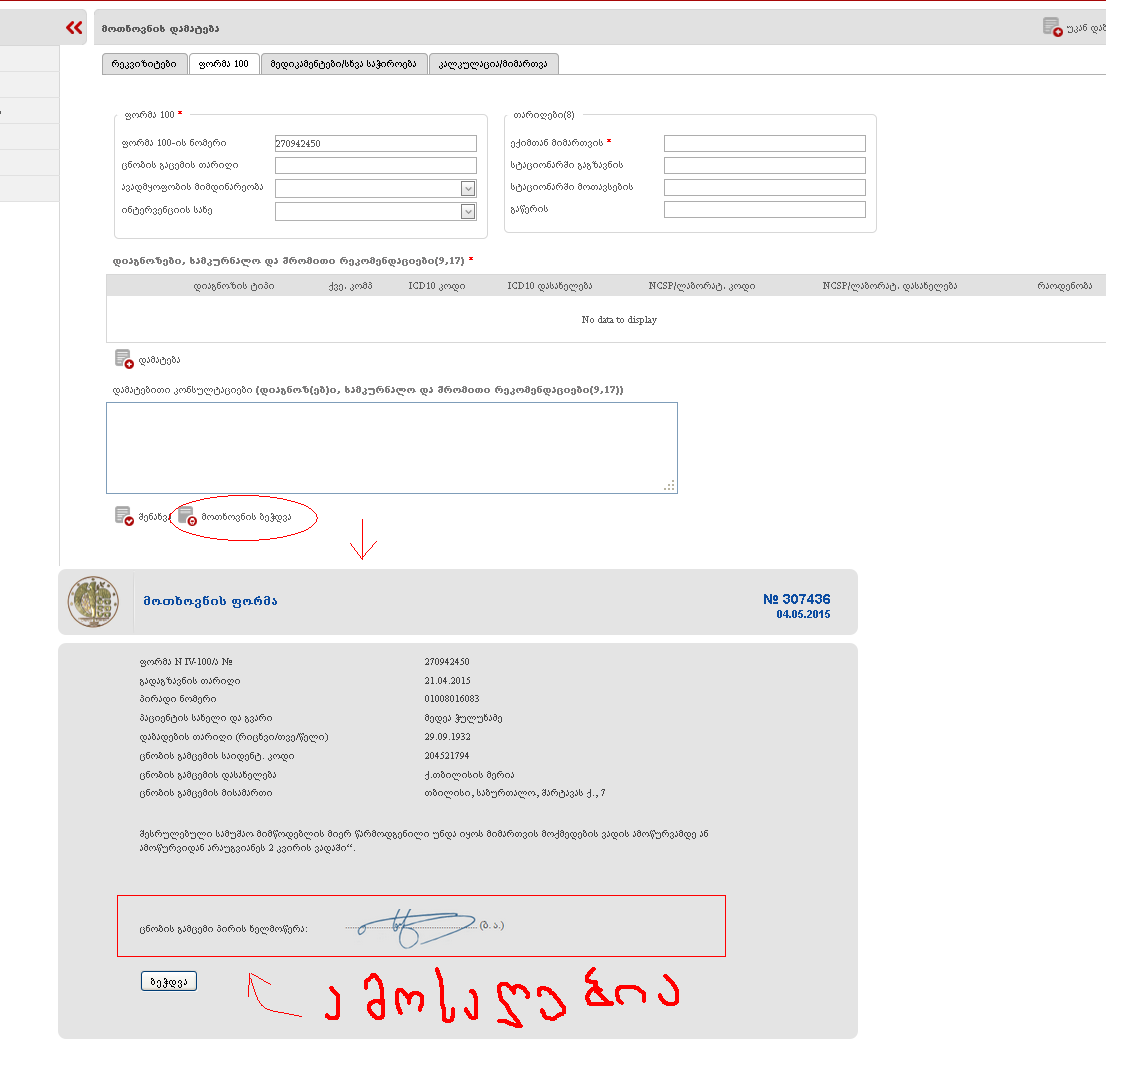The height and width of the screenshot is (1075, 1121).
Task: Open the მედიკამენტები/სხვა საჭიროება tab
Action: point(343,64)
